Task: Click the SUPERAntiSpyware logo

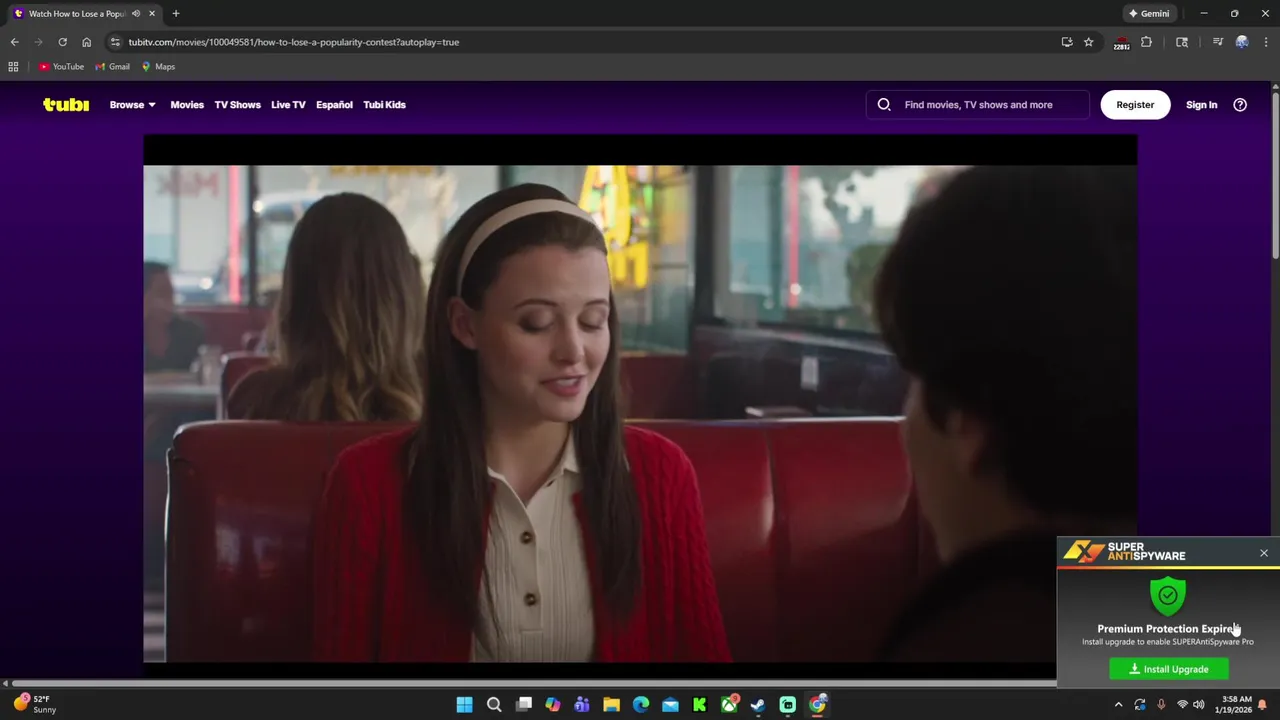Action: 1124,552
